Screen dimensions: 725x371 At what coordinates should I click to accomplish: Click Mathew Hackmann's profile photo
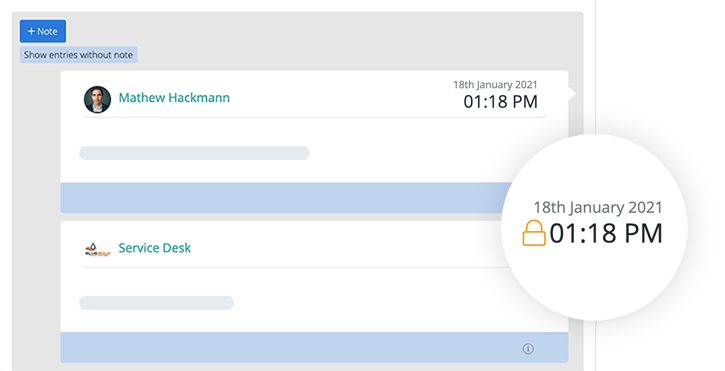[97, 99]
